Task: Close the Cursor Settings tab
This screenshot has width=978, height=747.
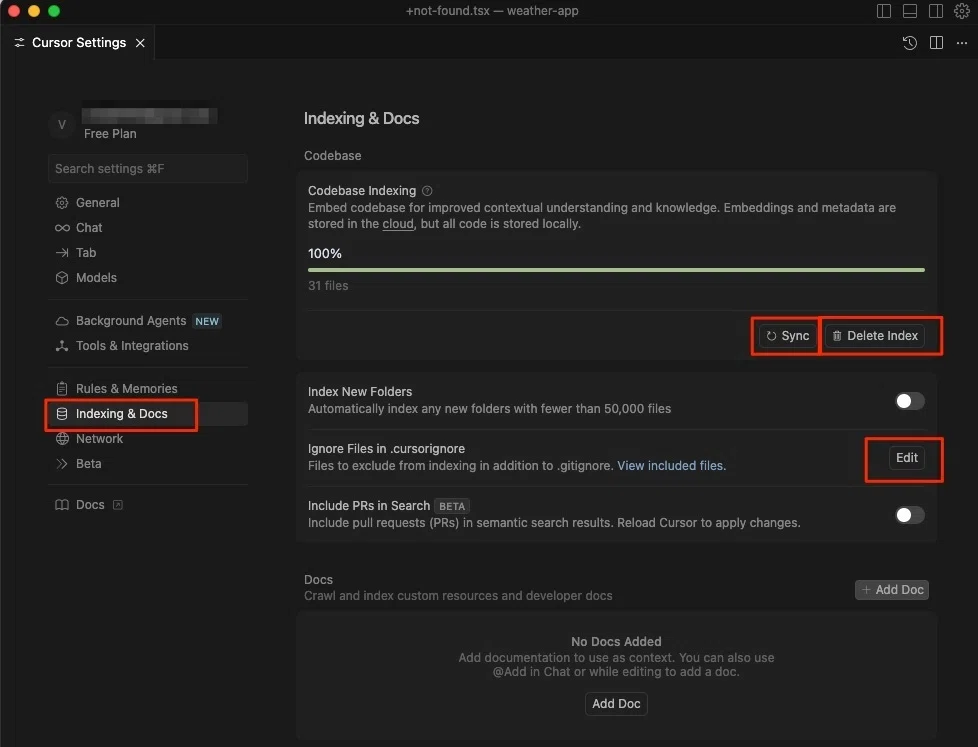Action: (140, 42)
